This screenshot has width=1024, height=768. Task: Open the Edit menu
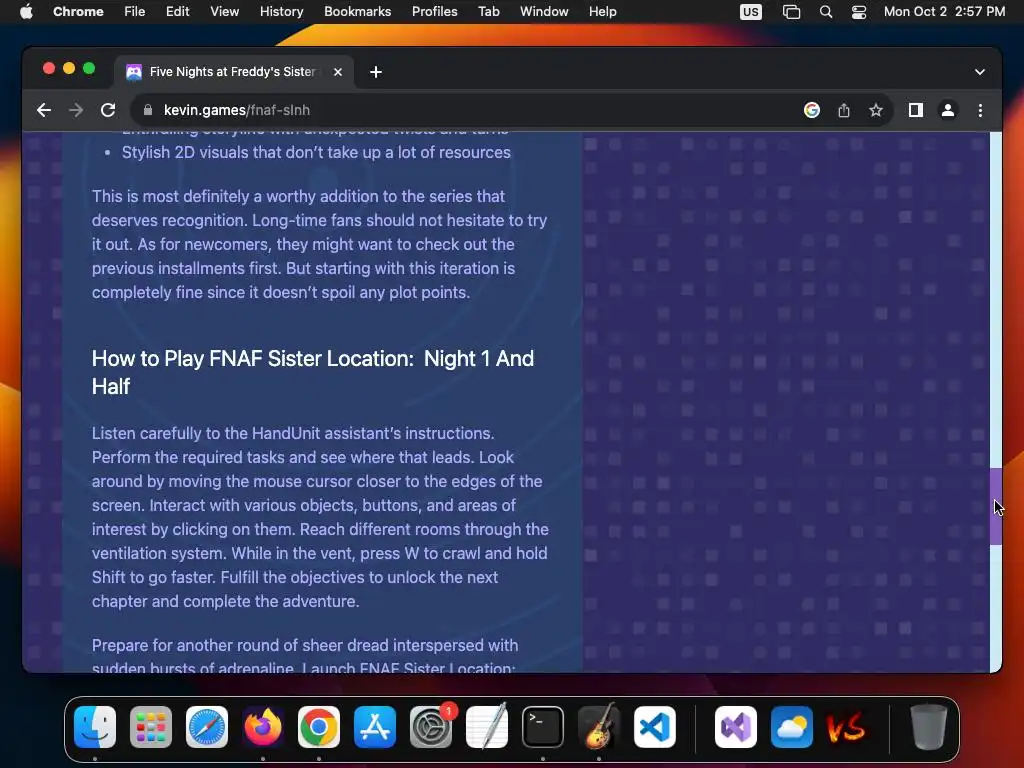click(x=177, y=12)
